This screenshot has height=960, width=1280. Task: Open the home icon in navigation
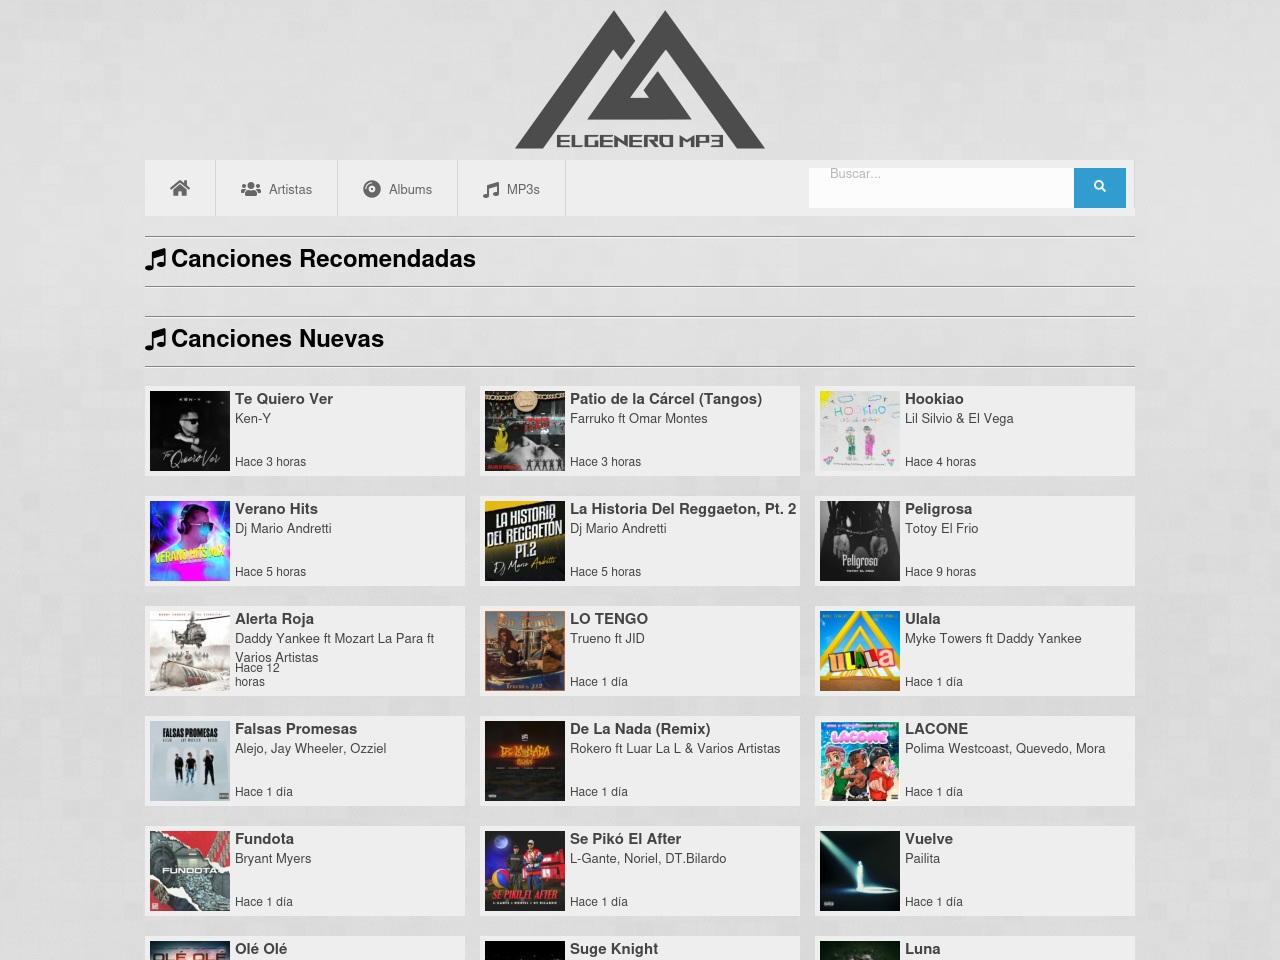click(180, 188)
